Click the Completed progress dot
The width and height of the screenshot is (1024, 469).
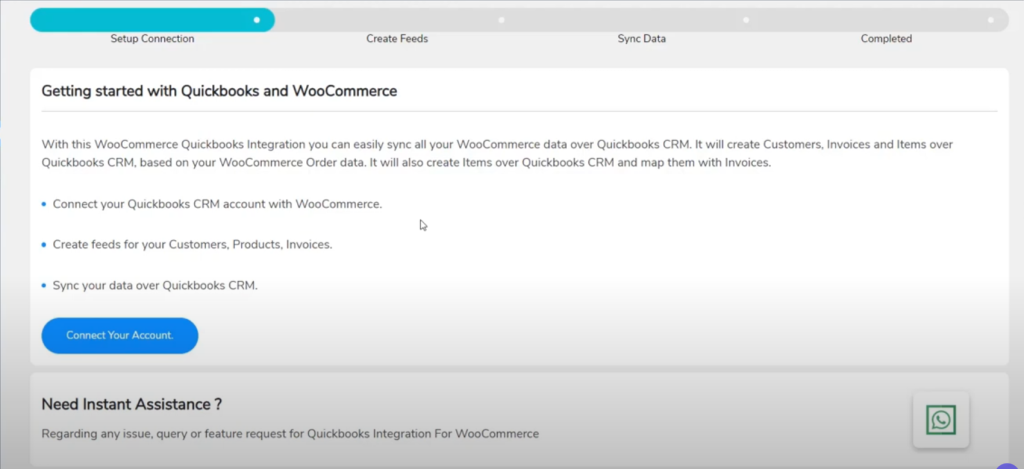[x=991, y=20]
